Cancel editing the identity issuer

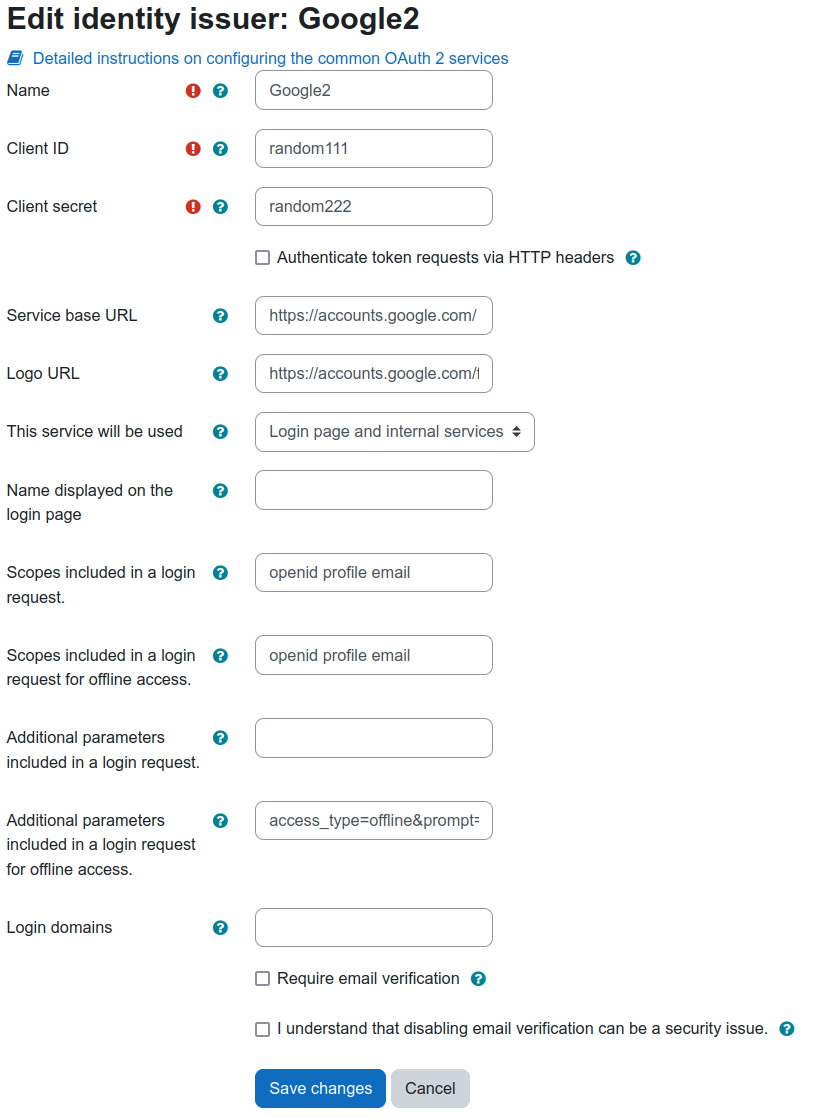tap(430, 1088)
